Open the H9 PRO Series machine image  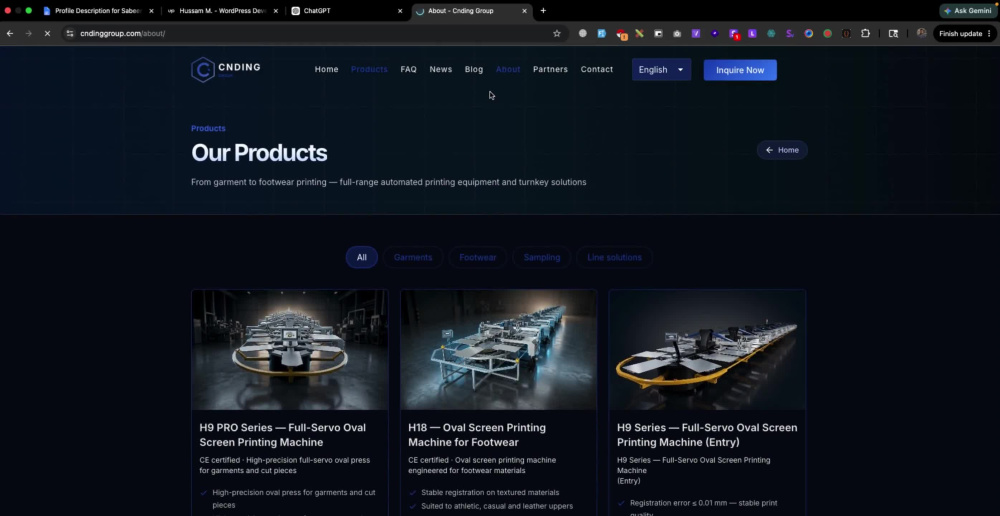pos(290,350)
